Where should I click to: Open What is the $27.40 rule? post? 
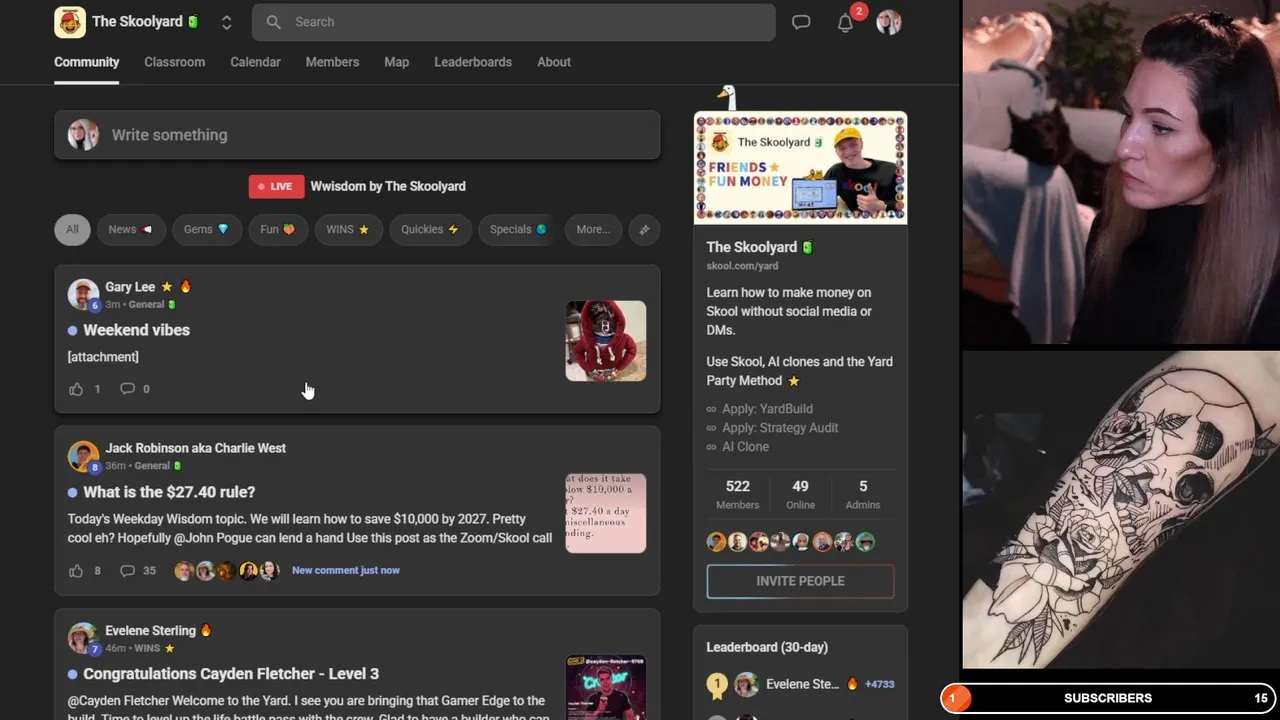coord(169,492)
